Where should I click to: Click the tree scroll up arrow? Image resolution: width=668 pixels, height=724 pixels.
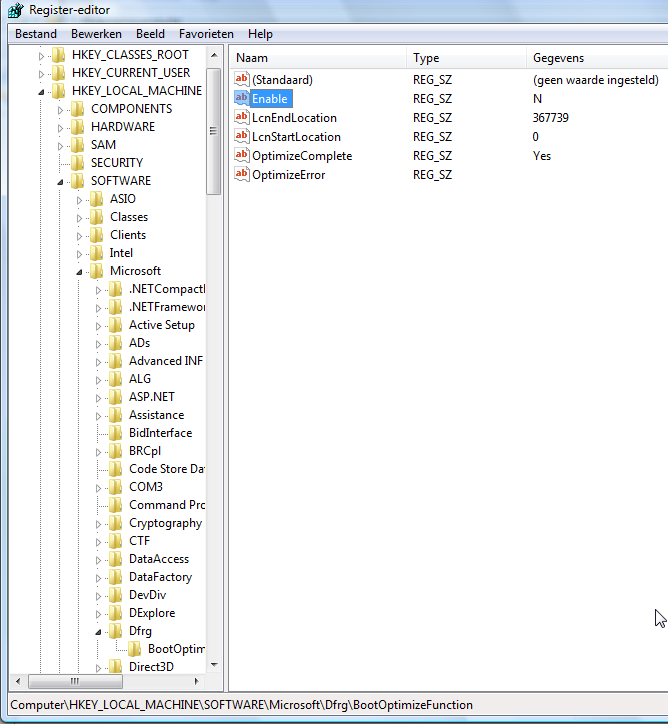[214, 55]
